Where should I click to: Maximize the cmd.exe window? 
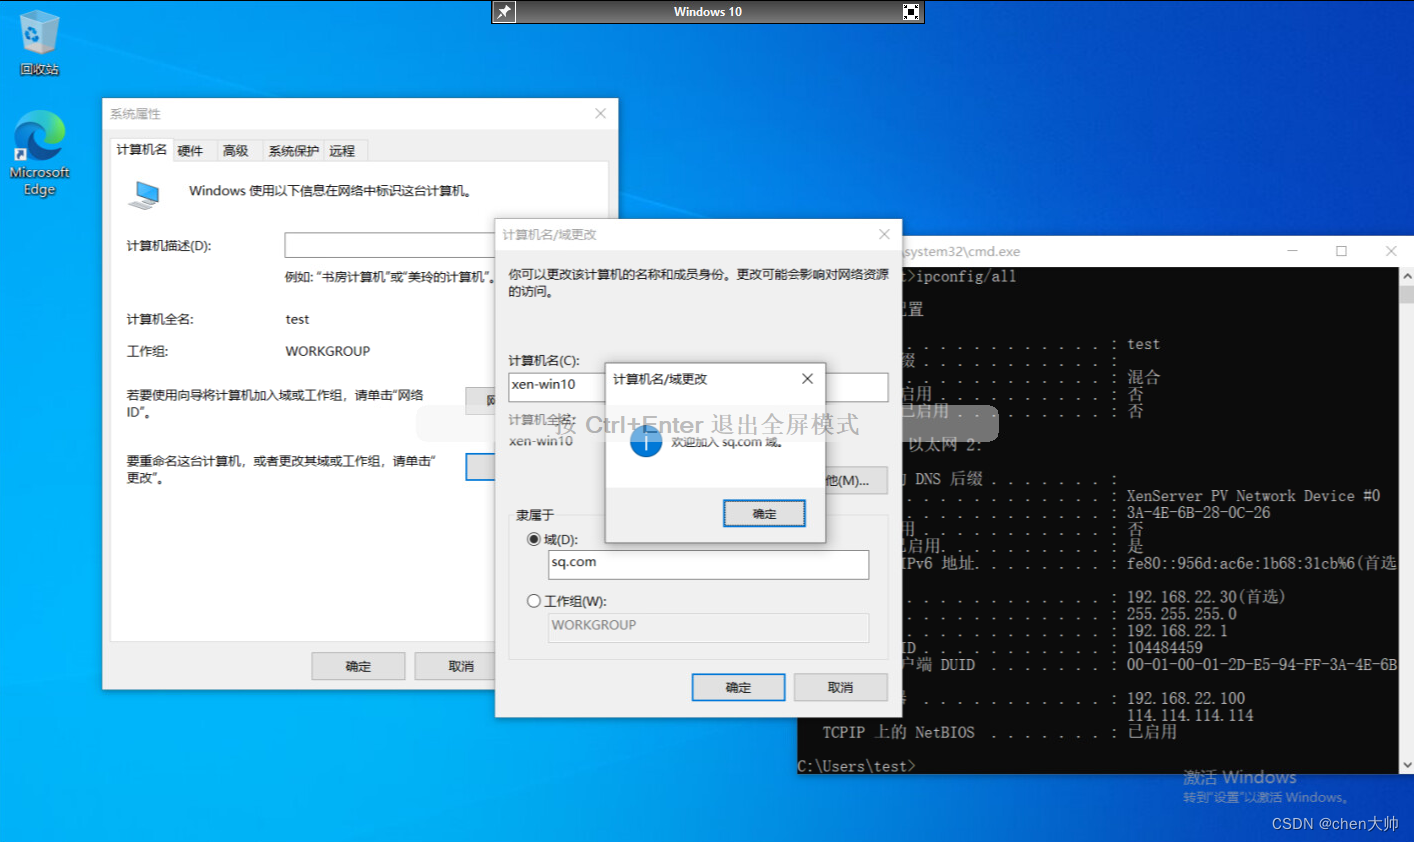point(1342,251)
